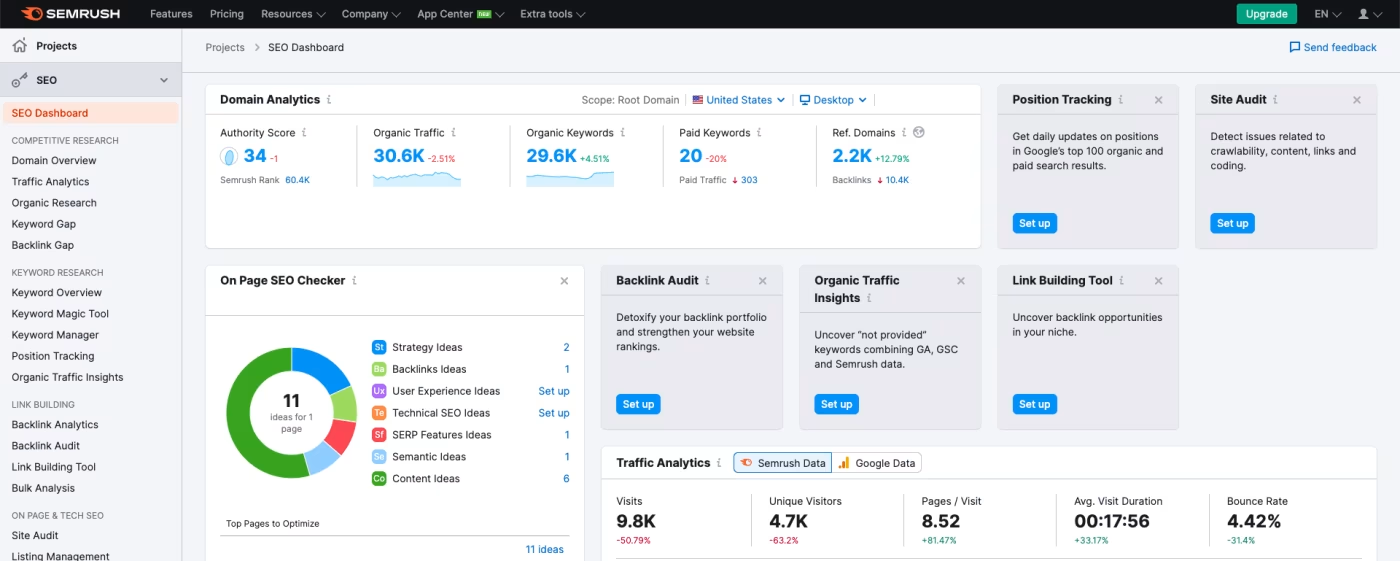
Task: Close the Backlink Audit card
Action: tap(762, 281)
